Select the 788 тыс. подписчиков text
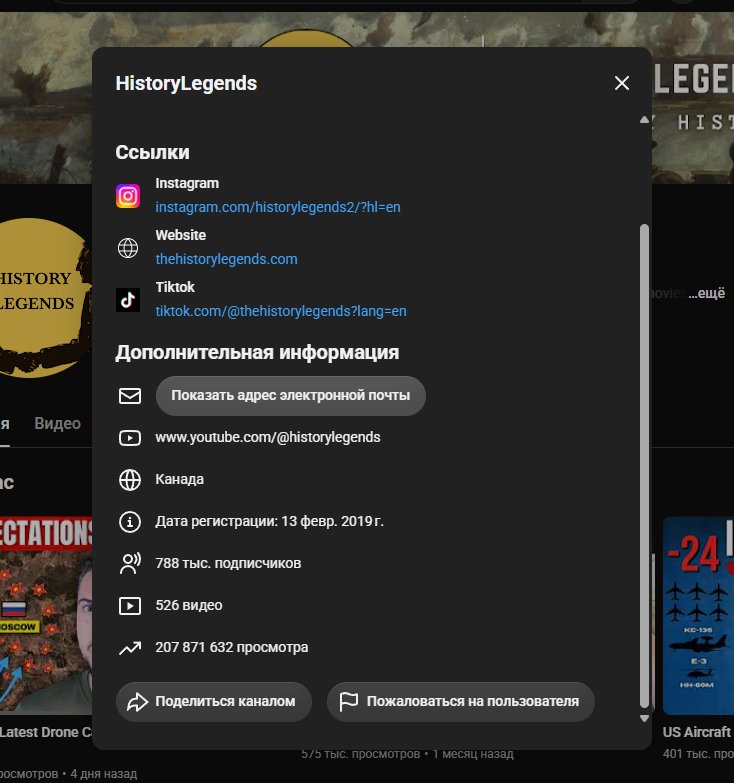 228,563
